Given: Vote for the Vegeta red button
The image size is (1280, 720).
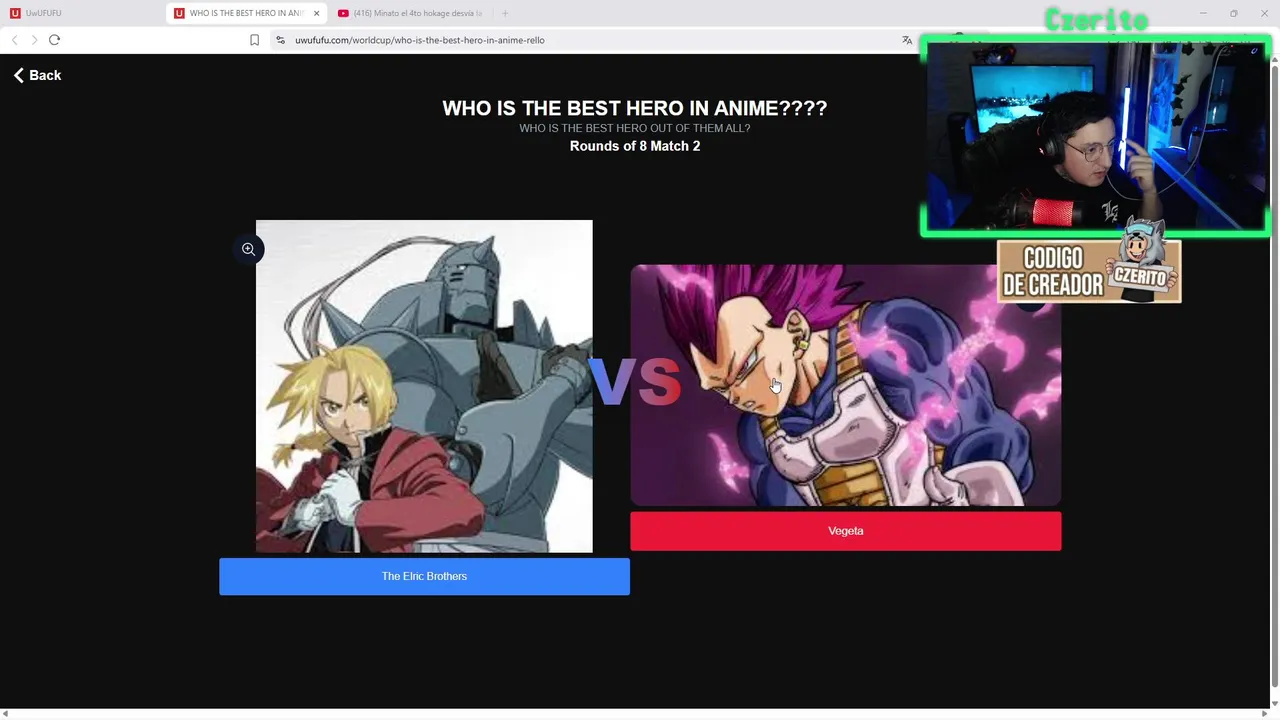Looking at the screenshot, I should 845,531.
